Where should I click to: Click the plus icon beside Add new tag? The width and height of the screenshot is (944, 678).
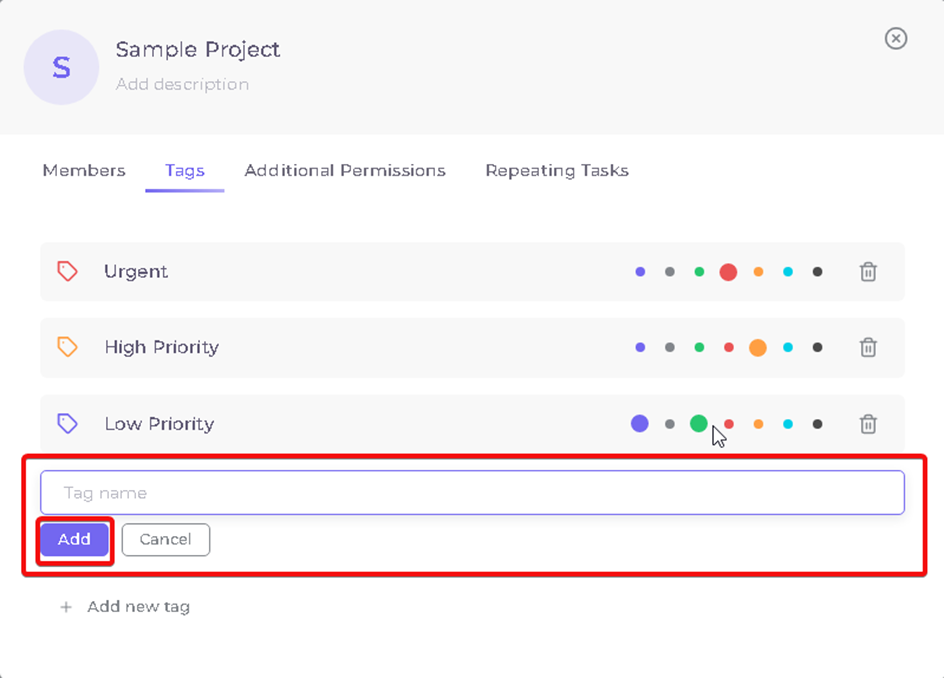[x=66, y=607]
